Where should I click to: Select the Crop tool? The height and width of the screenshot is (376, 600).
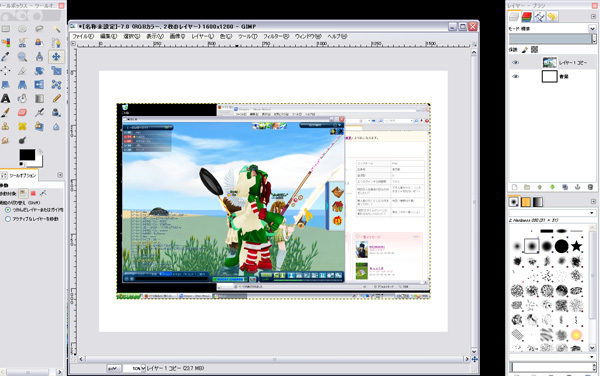click(22, 71)
